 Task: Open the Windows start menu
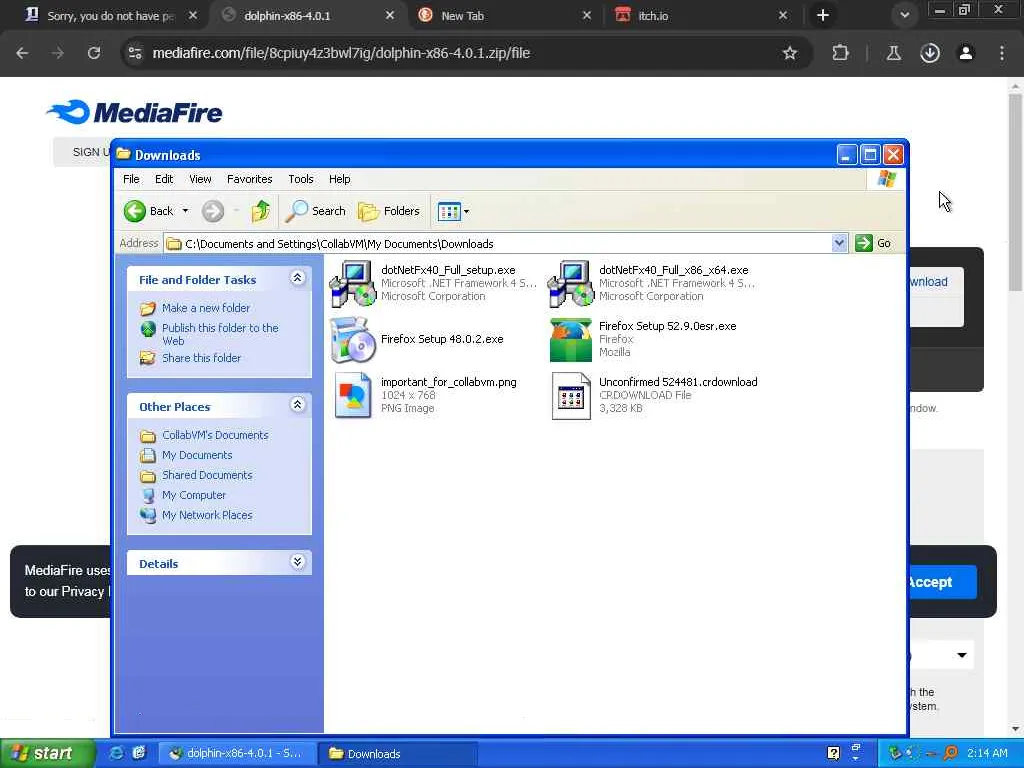coord(47,754)
